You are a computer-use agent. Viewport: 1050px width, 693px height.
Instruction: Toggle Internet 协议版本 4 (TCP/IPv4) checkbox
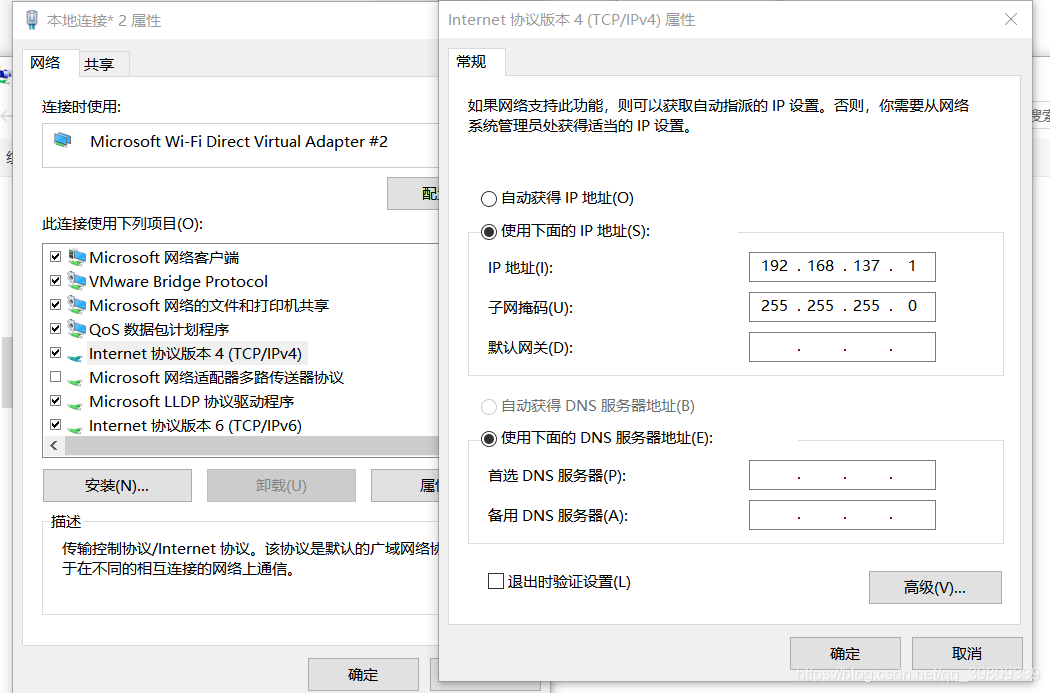point(56,353)
